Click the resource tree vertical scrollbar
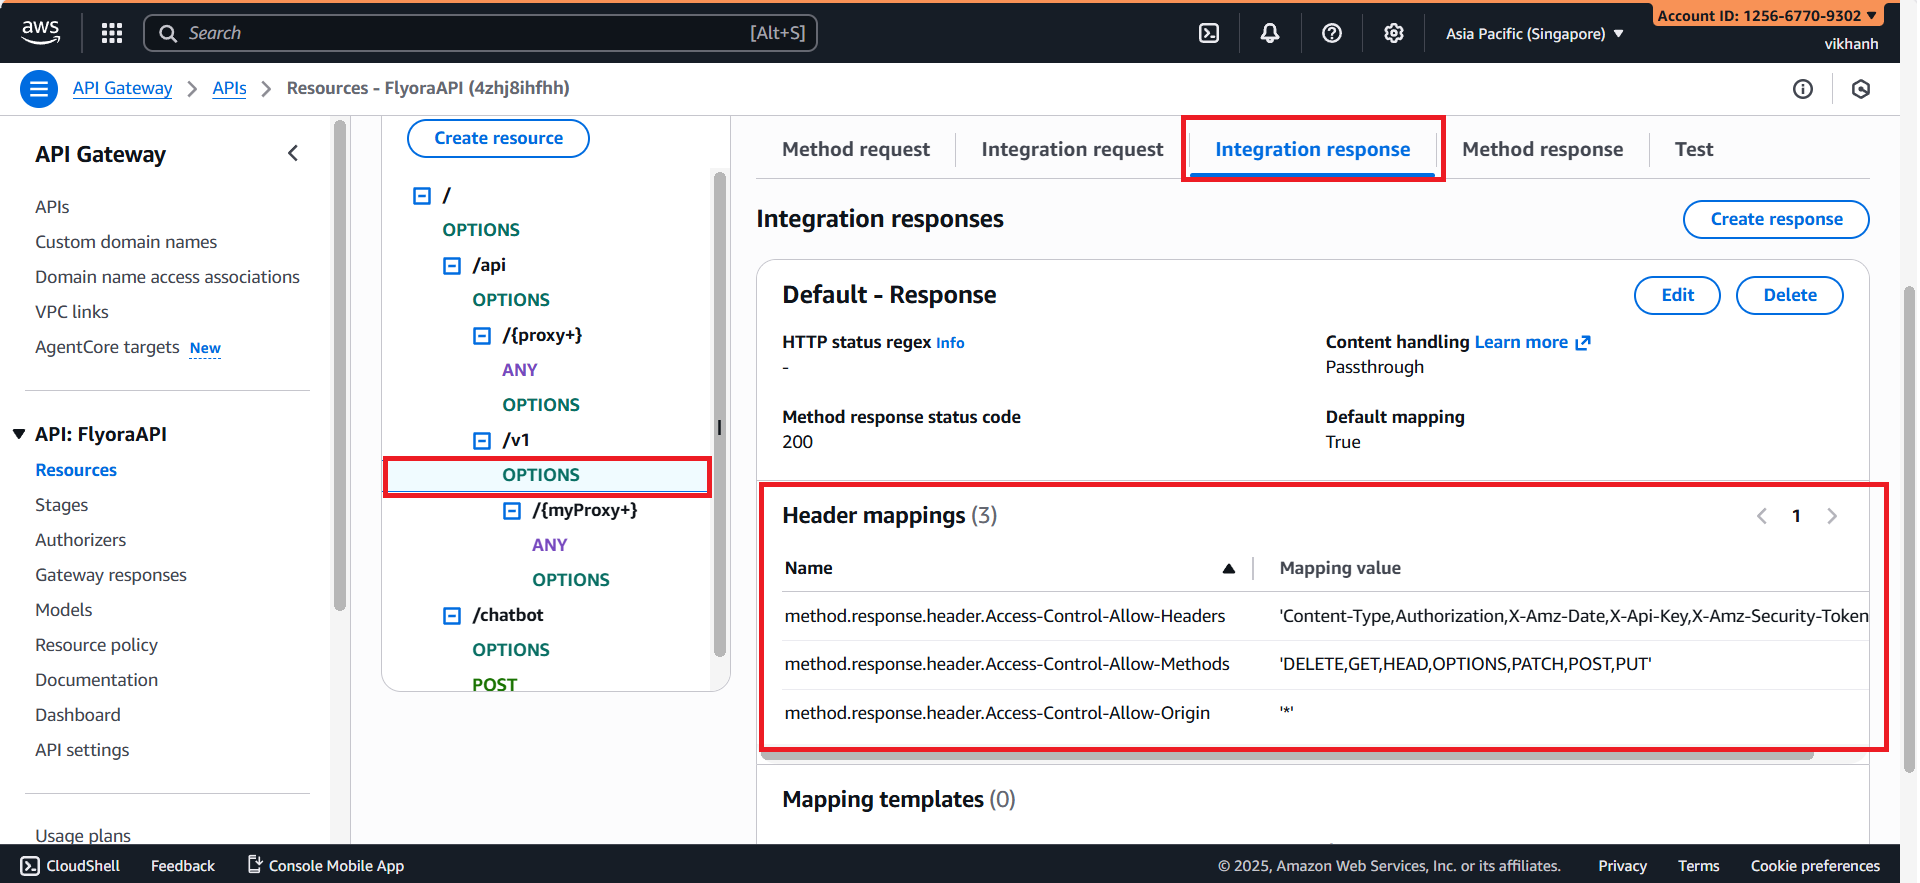Image resolution: width=1920 pixels, height=883 pixels. tap(719, 414)
